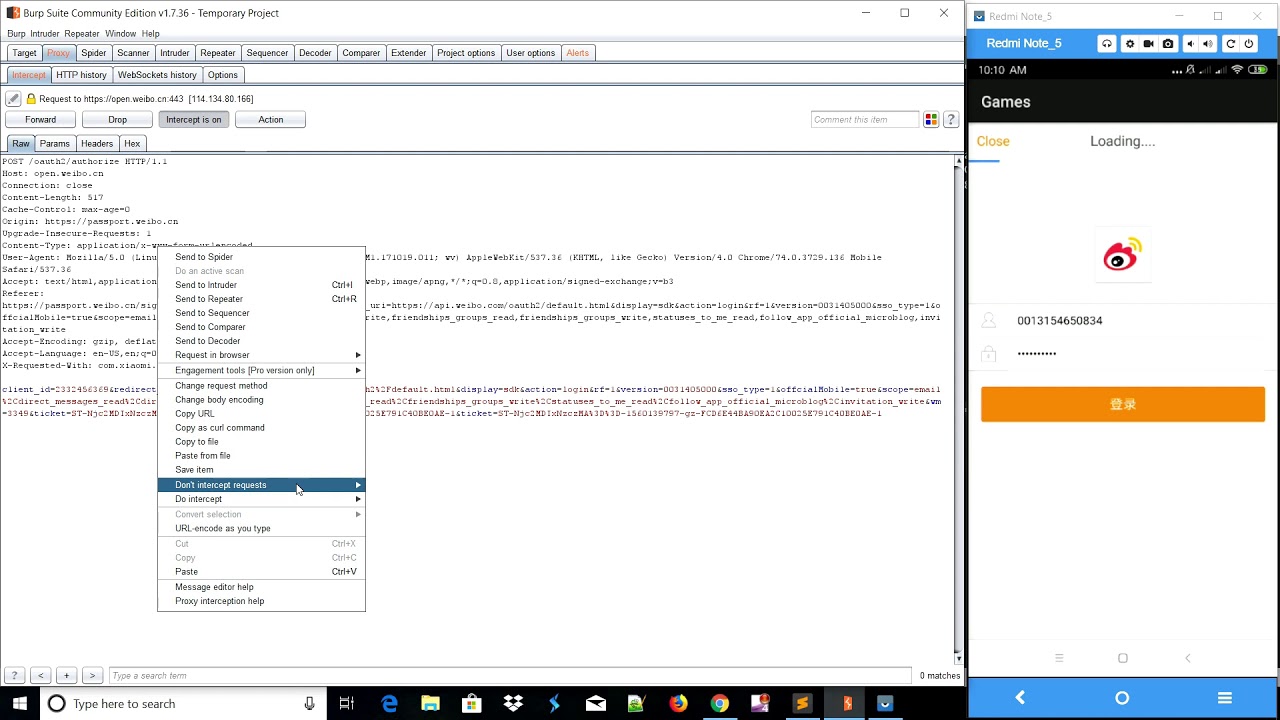The width and height of the screenshot is (1280, 720).
Task: Open Firefox from taskbar
Action: (x=678, y=704)
